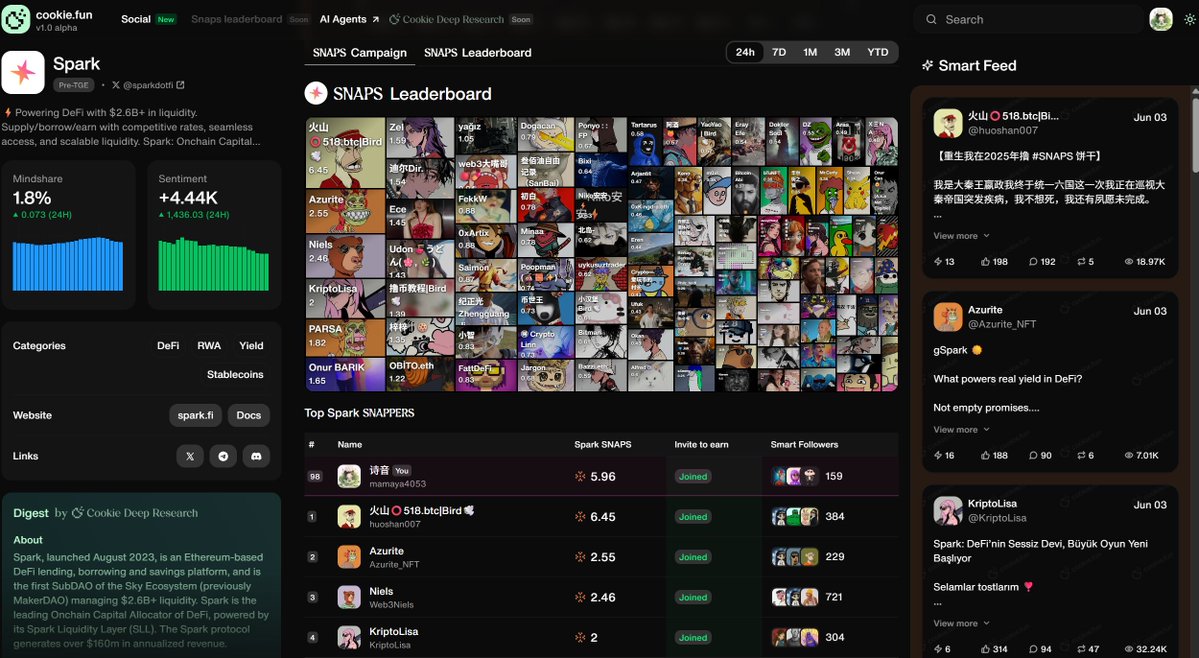Open the Discord link icon
The image size is (1199, 658).
click(256, 456)
